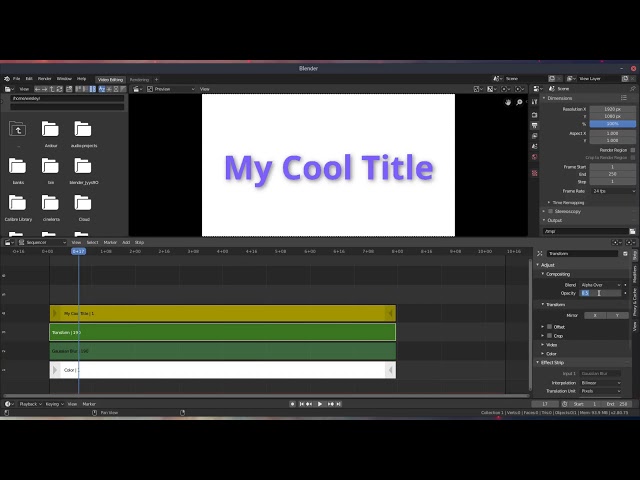Click the Opacity value field
Image resolution: width=640 pixels, height=480 pixels.
(601, 293)
